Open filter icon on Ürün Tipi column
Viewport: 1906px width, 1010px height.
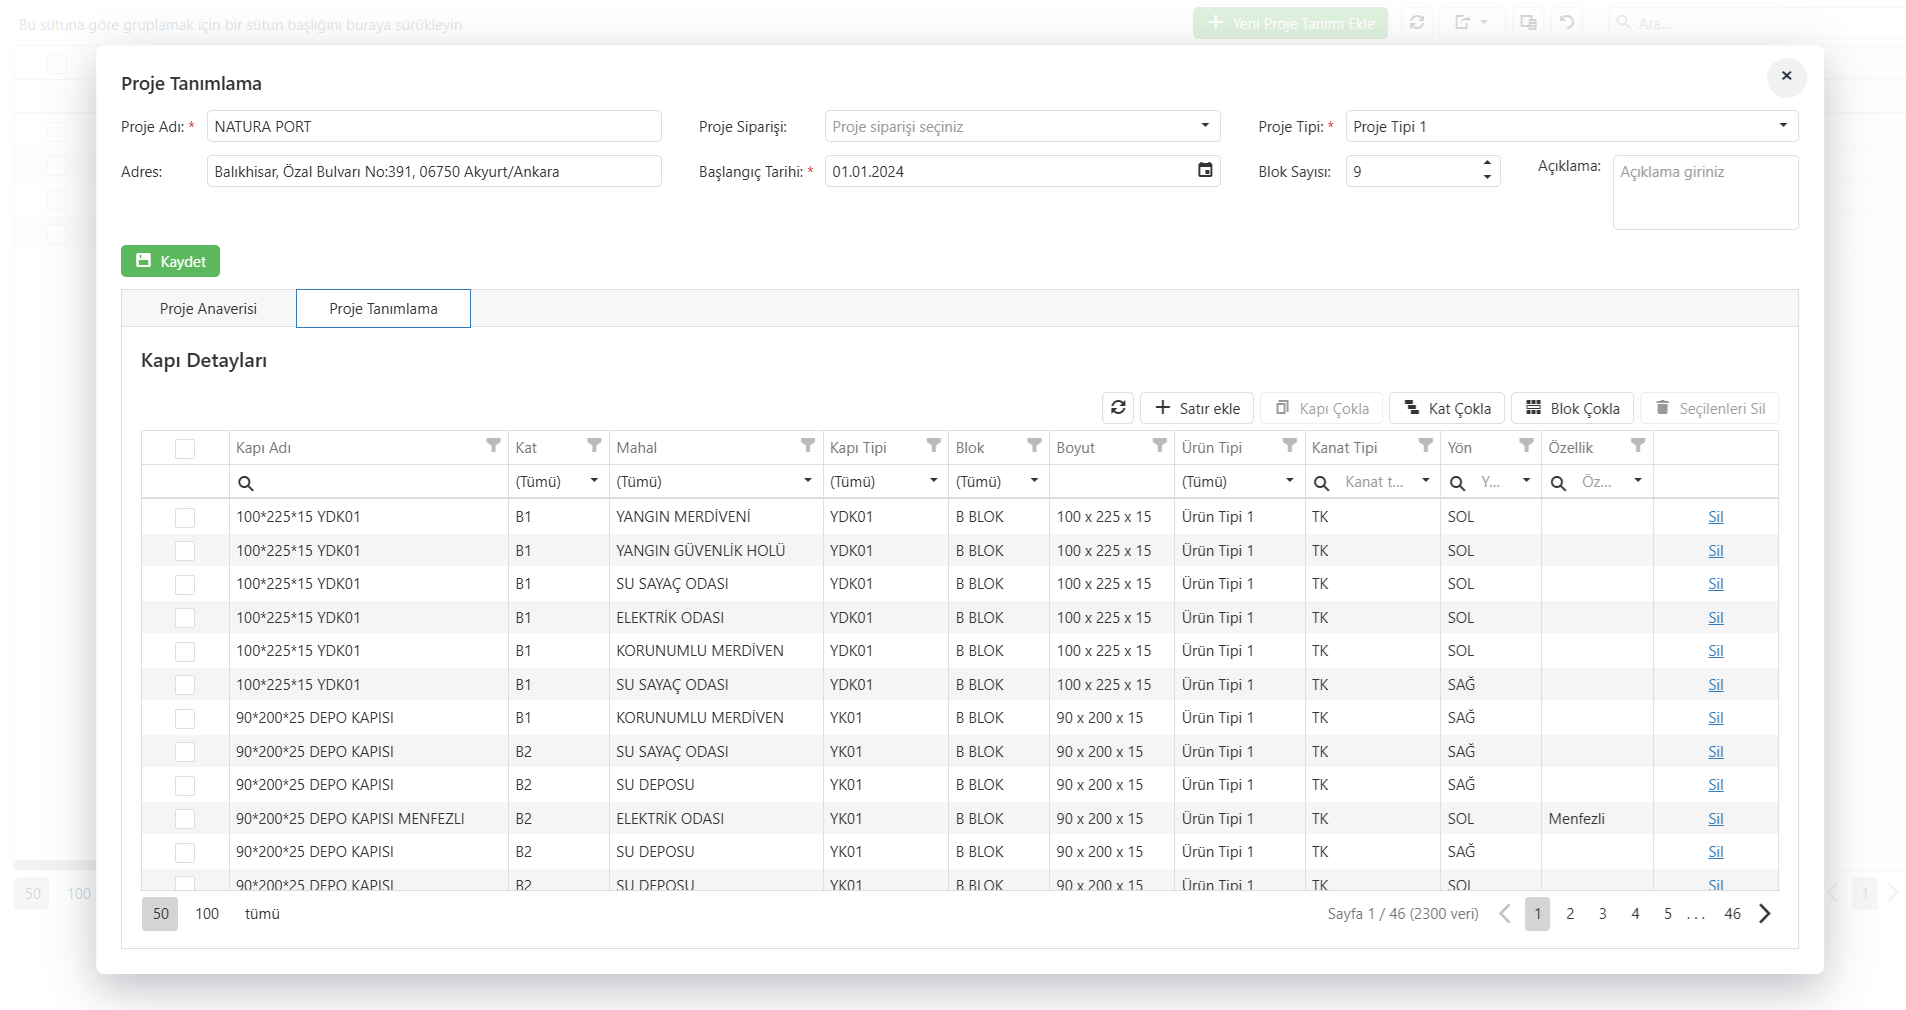point(1290,446)
